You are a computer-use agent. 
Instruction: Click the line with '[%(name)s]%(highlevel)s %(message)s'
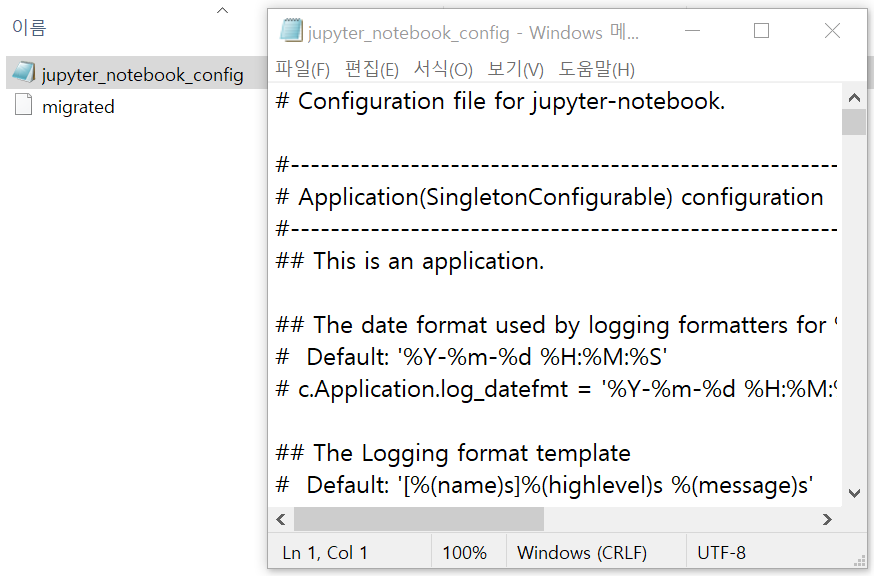click(x=545, y=486)
